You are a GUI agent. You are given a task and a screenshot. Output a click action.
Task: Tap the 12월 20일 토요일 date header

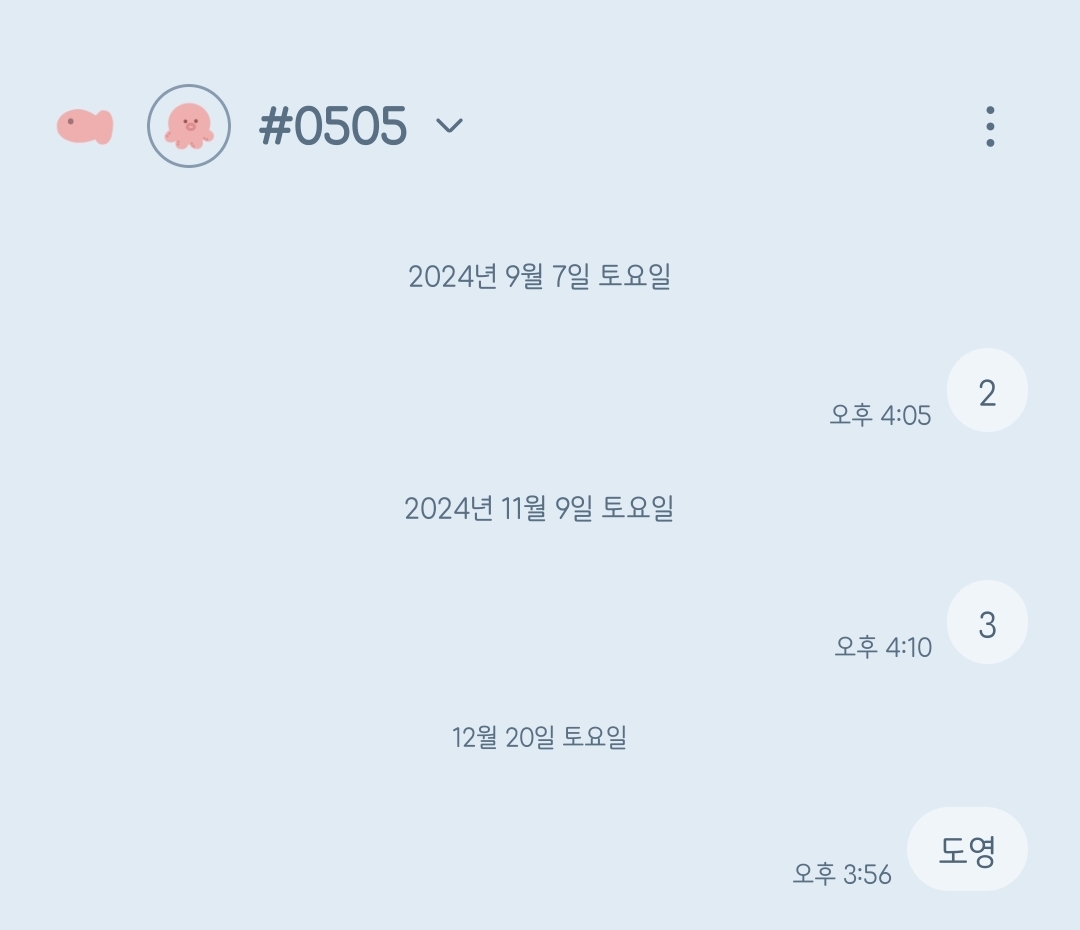click(539, 737)
